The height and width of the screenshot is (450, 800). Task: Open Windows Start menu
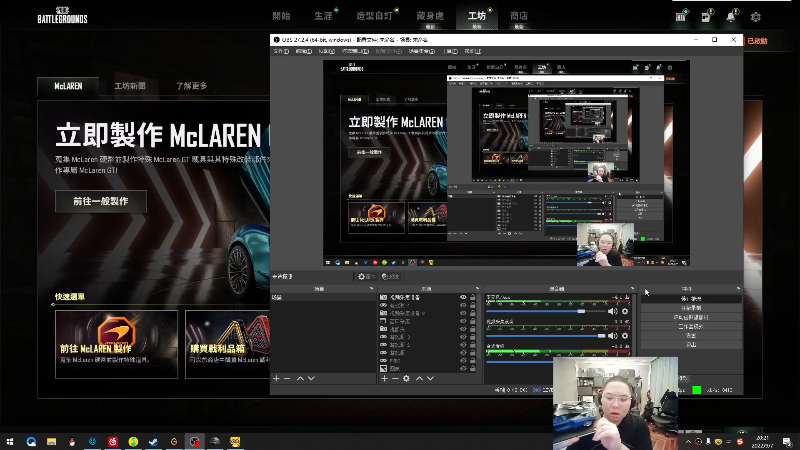coord(10,441)
